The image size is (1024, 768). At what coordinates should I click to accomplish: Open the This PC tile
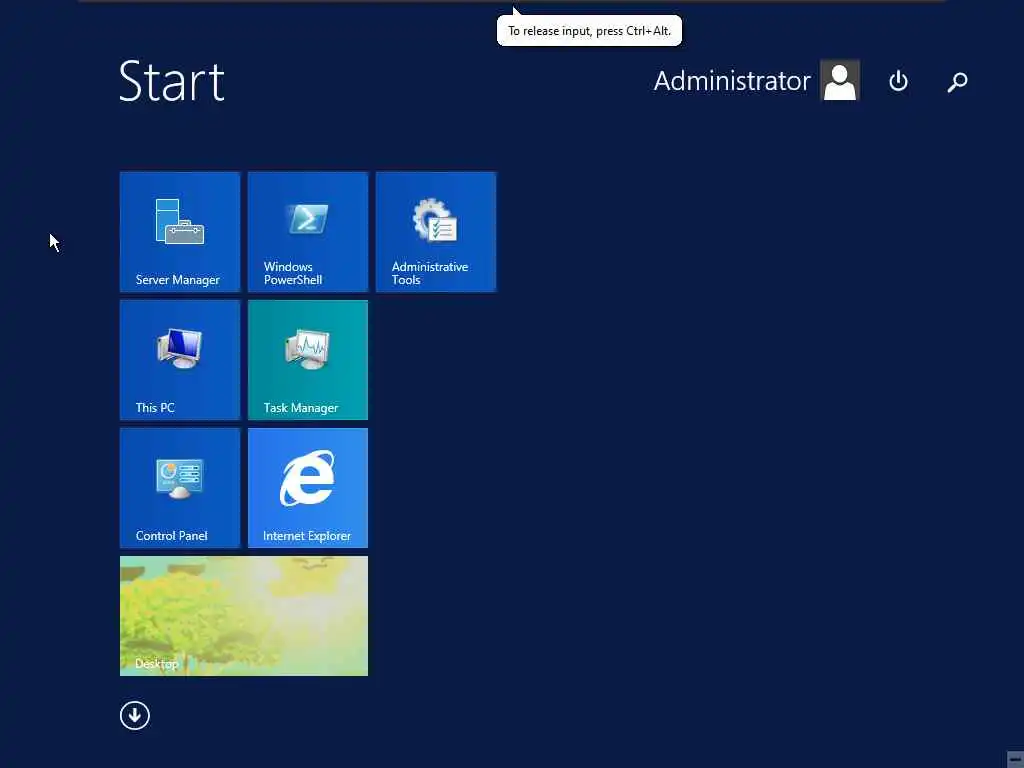coord(180,360)
